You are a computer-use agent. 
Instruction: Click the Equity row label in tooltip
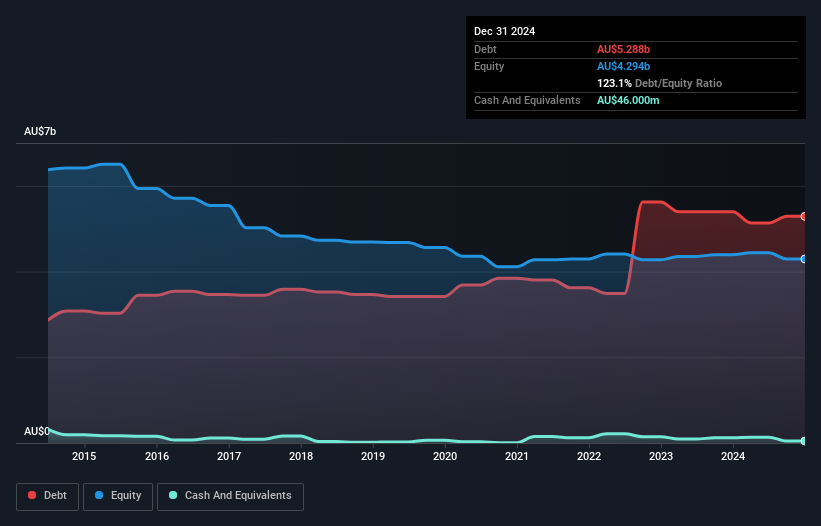click(x=489, y=66)
